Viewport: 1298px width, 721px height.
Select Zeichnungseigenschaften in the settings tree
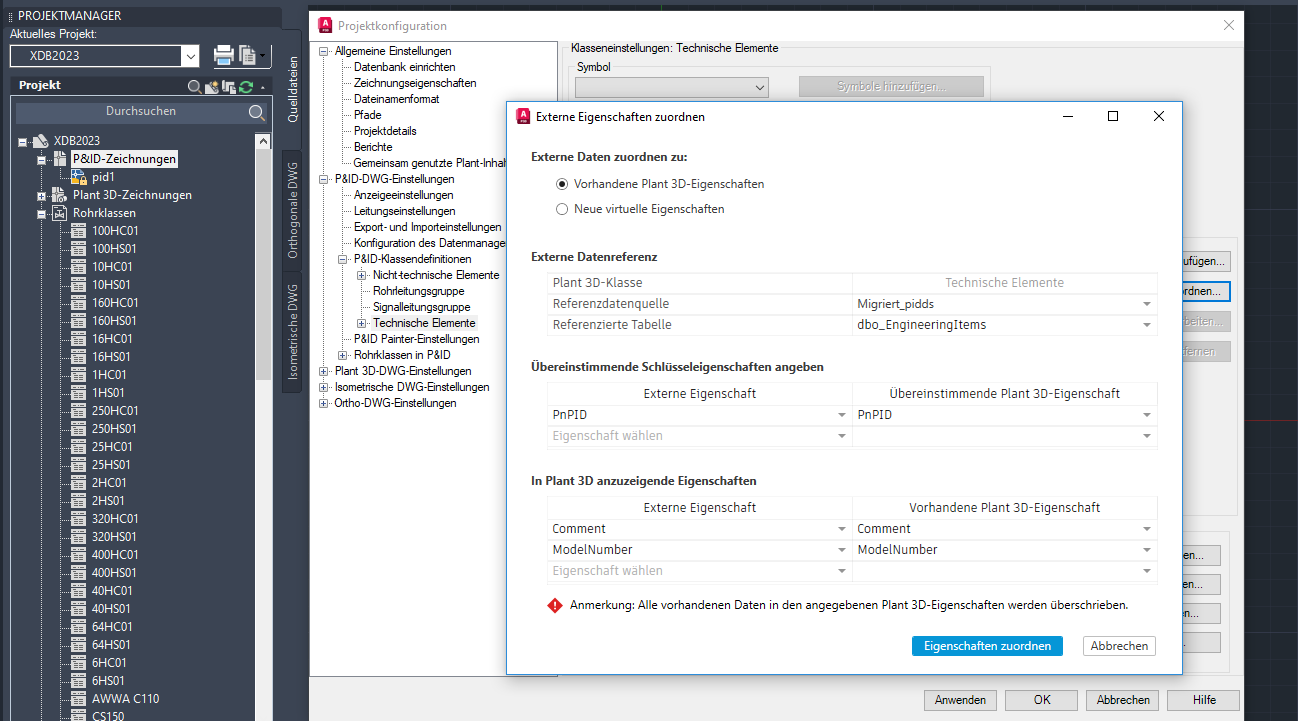click(415, 83)
